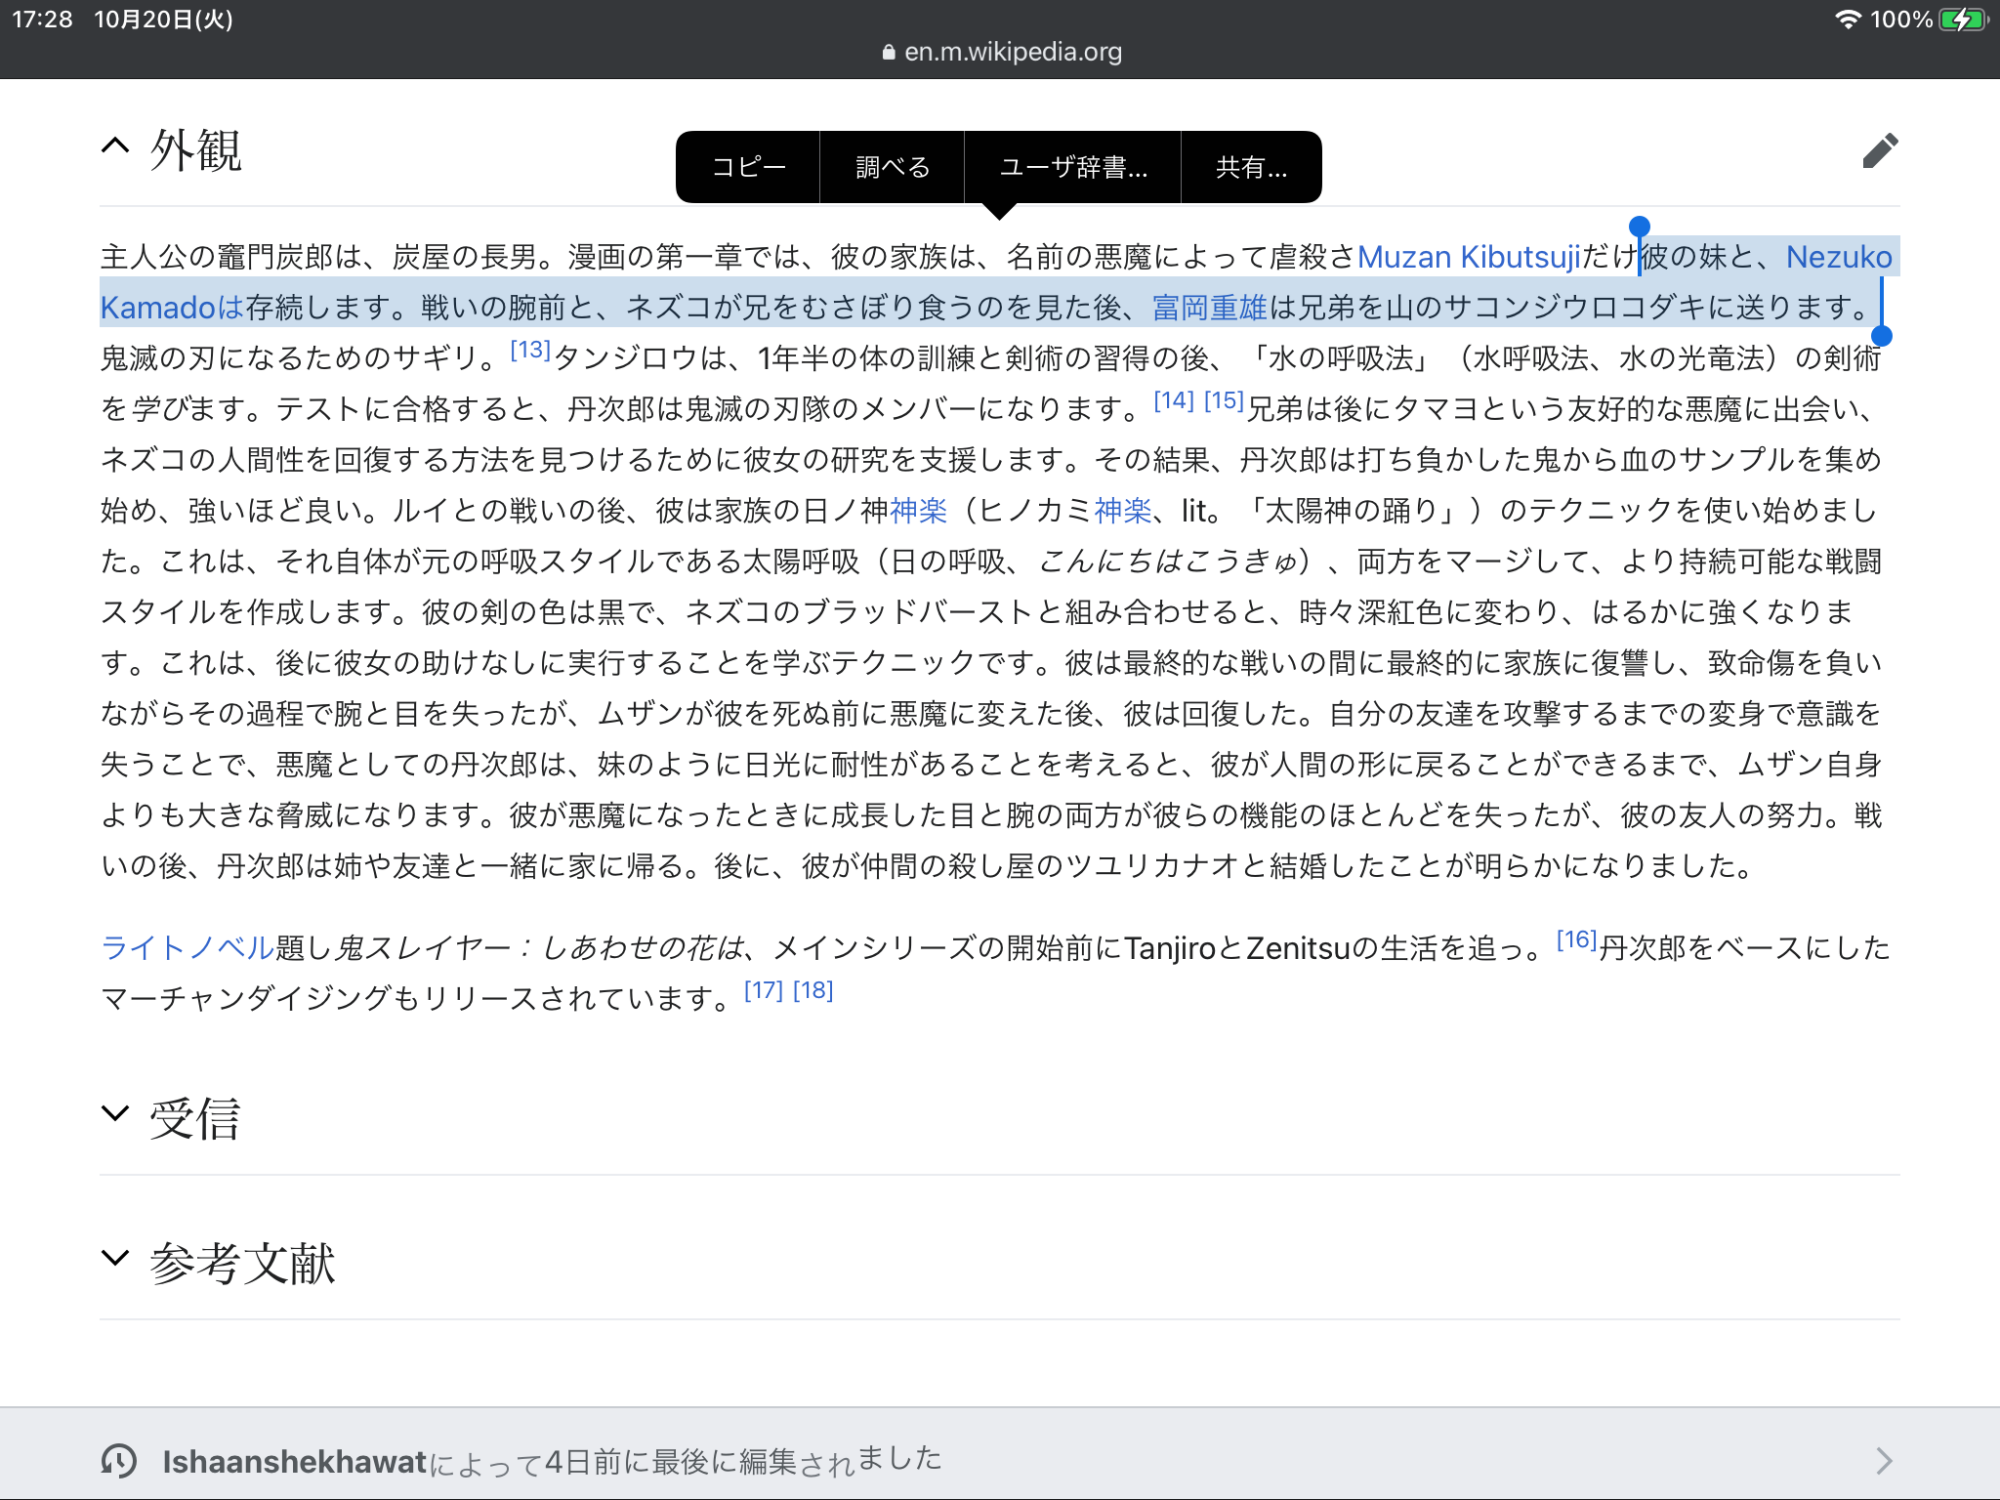Viewport: 2000px width, 1500px height.
Task: Open last-edited arrow at bottom right
Action: [1883, 1461]
